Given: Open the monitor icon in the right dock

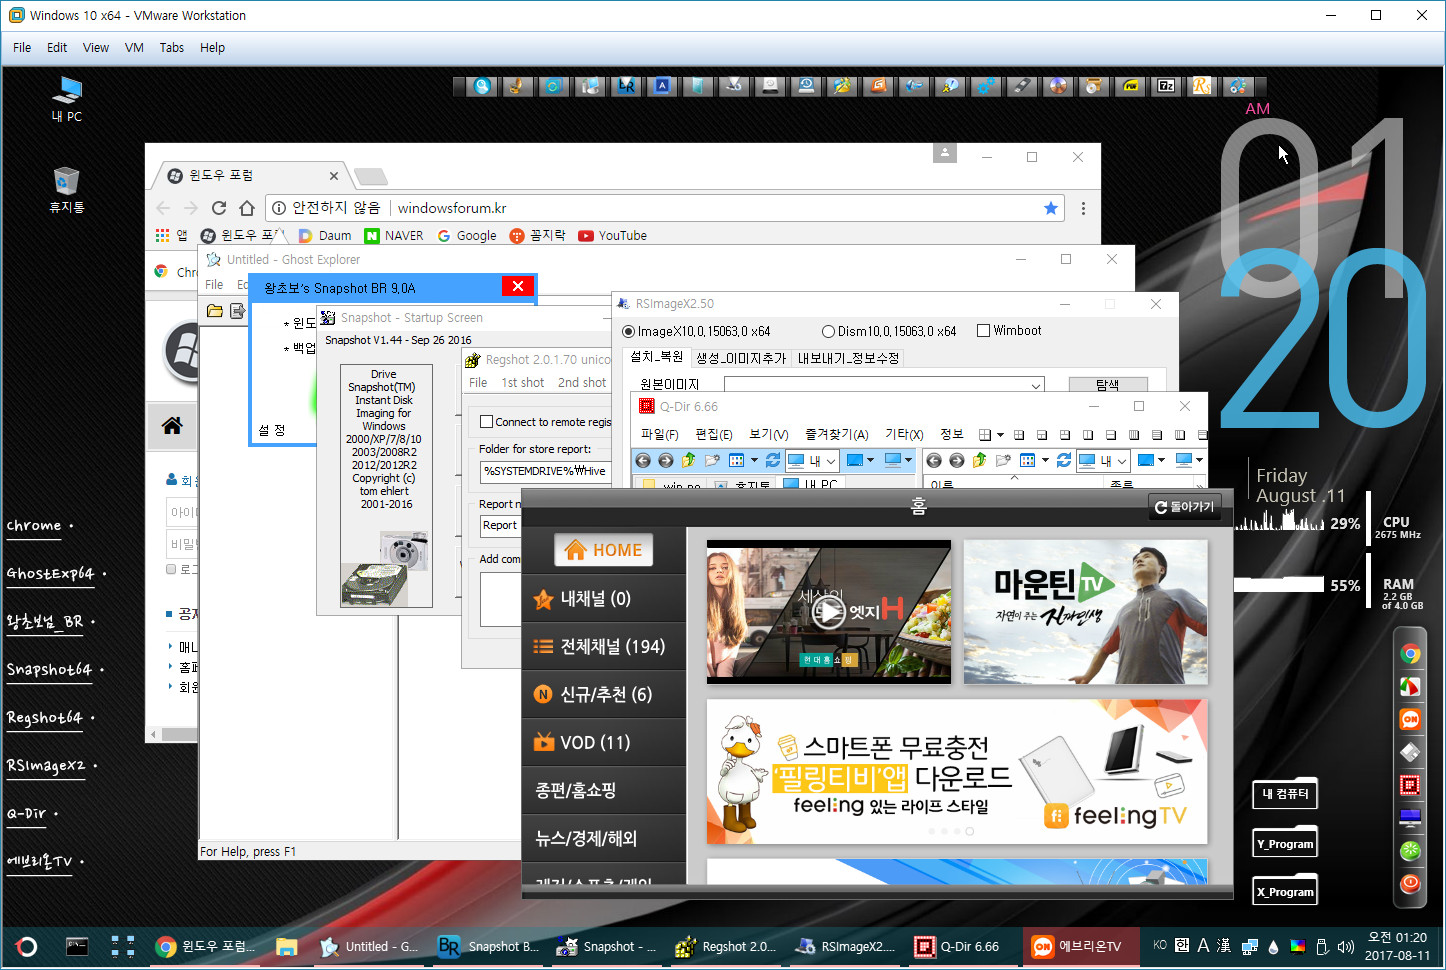Looking at the screenshot, I should 1410,818.
